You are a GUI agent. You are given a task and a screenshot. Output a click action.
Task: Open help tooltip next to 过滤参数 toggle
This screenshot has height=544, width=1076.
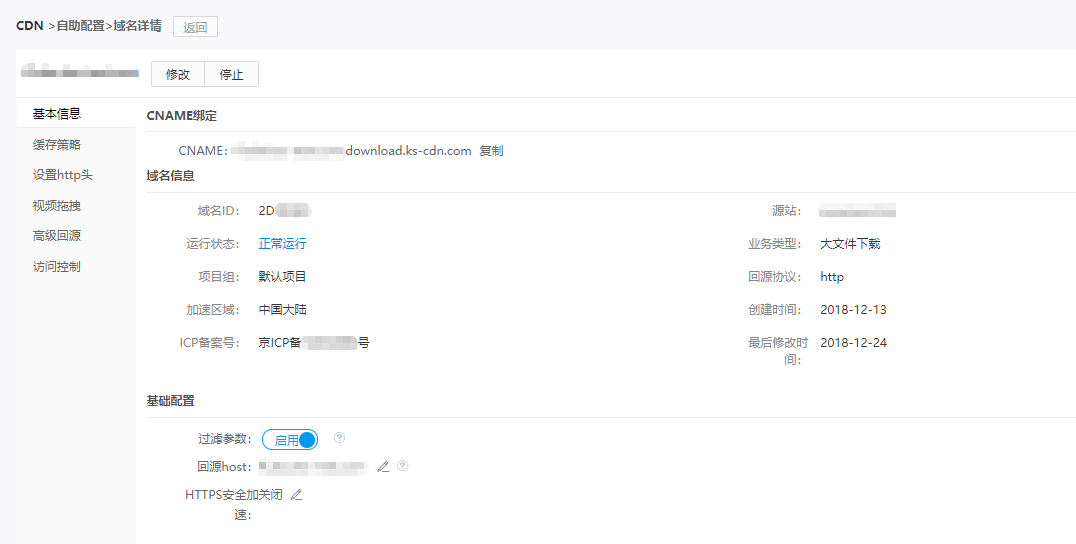(x=340, y=438)
